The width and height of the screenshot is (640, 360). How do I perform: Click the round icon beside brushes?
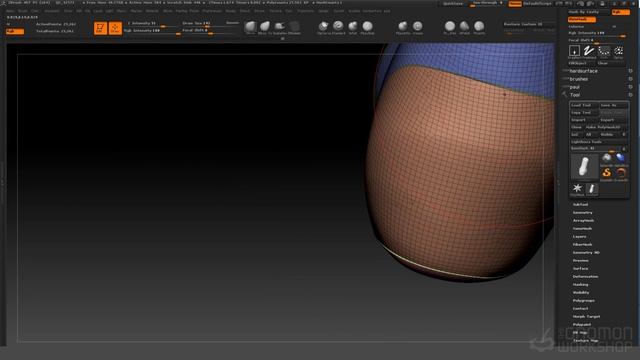coord(631,79)
